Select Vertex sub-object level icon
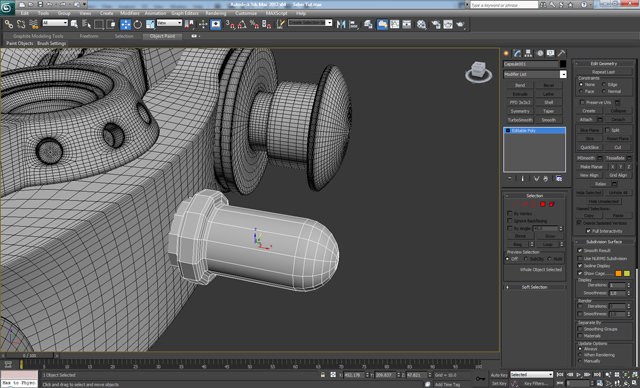 pos(516,204)
